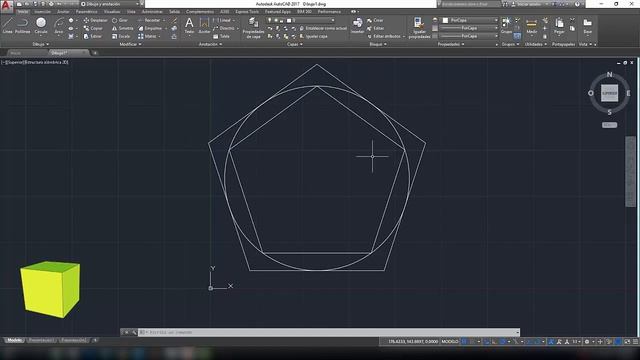
Task: Click the Lineal dimension button
Action: coord(222,20)
